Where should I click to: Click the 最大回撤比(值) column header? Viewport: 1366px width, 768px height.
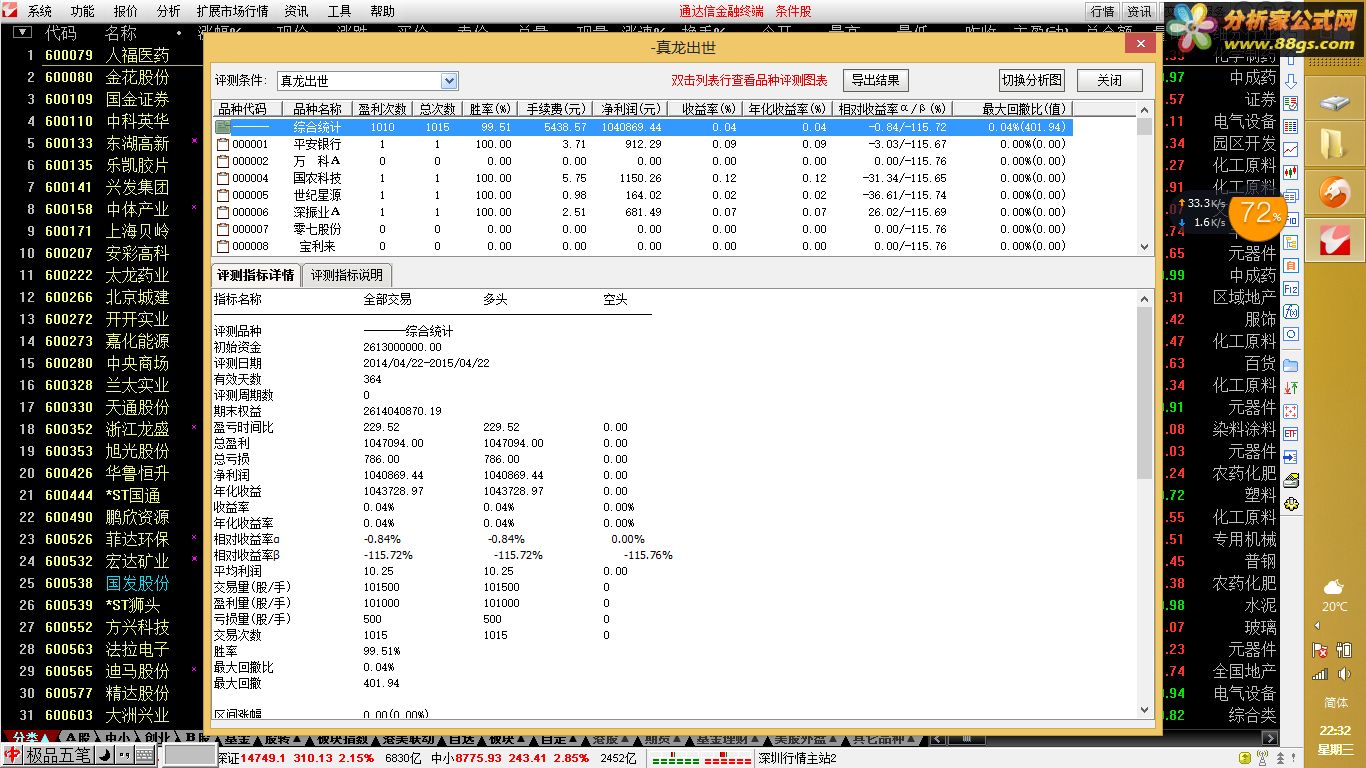coord(1011,109)
